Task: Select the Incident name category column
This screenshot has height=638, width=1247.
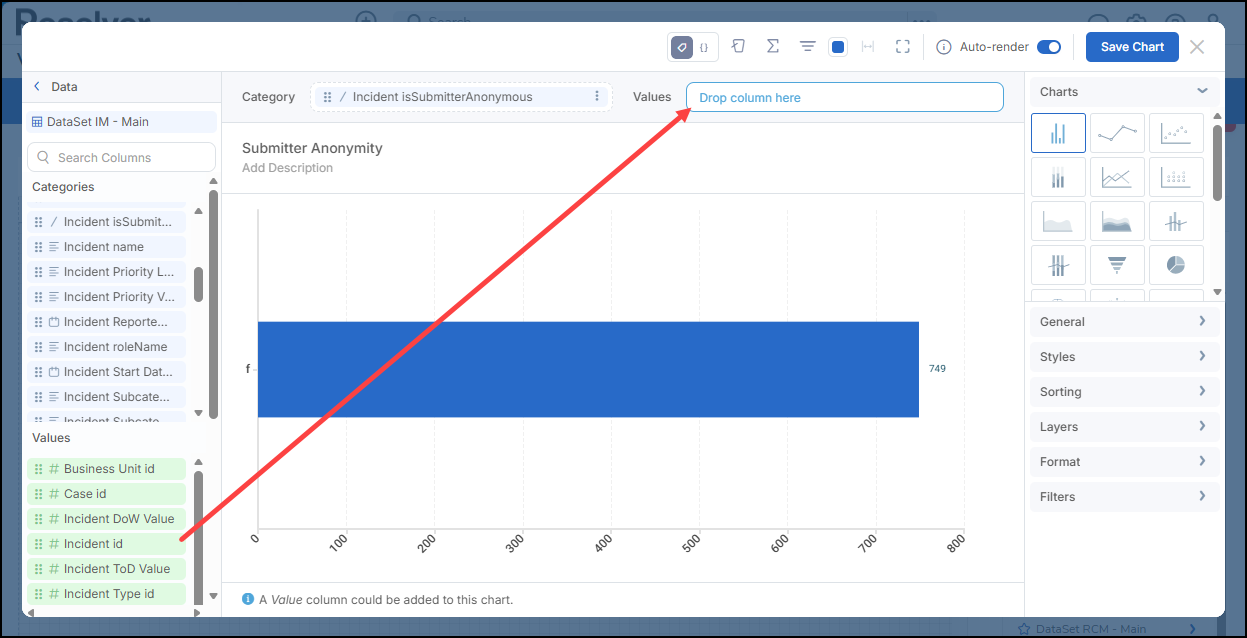Action: (x=106, y=247)
